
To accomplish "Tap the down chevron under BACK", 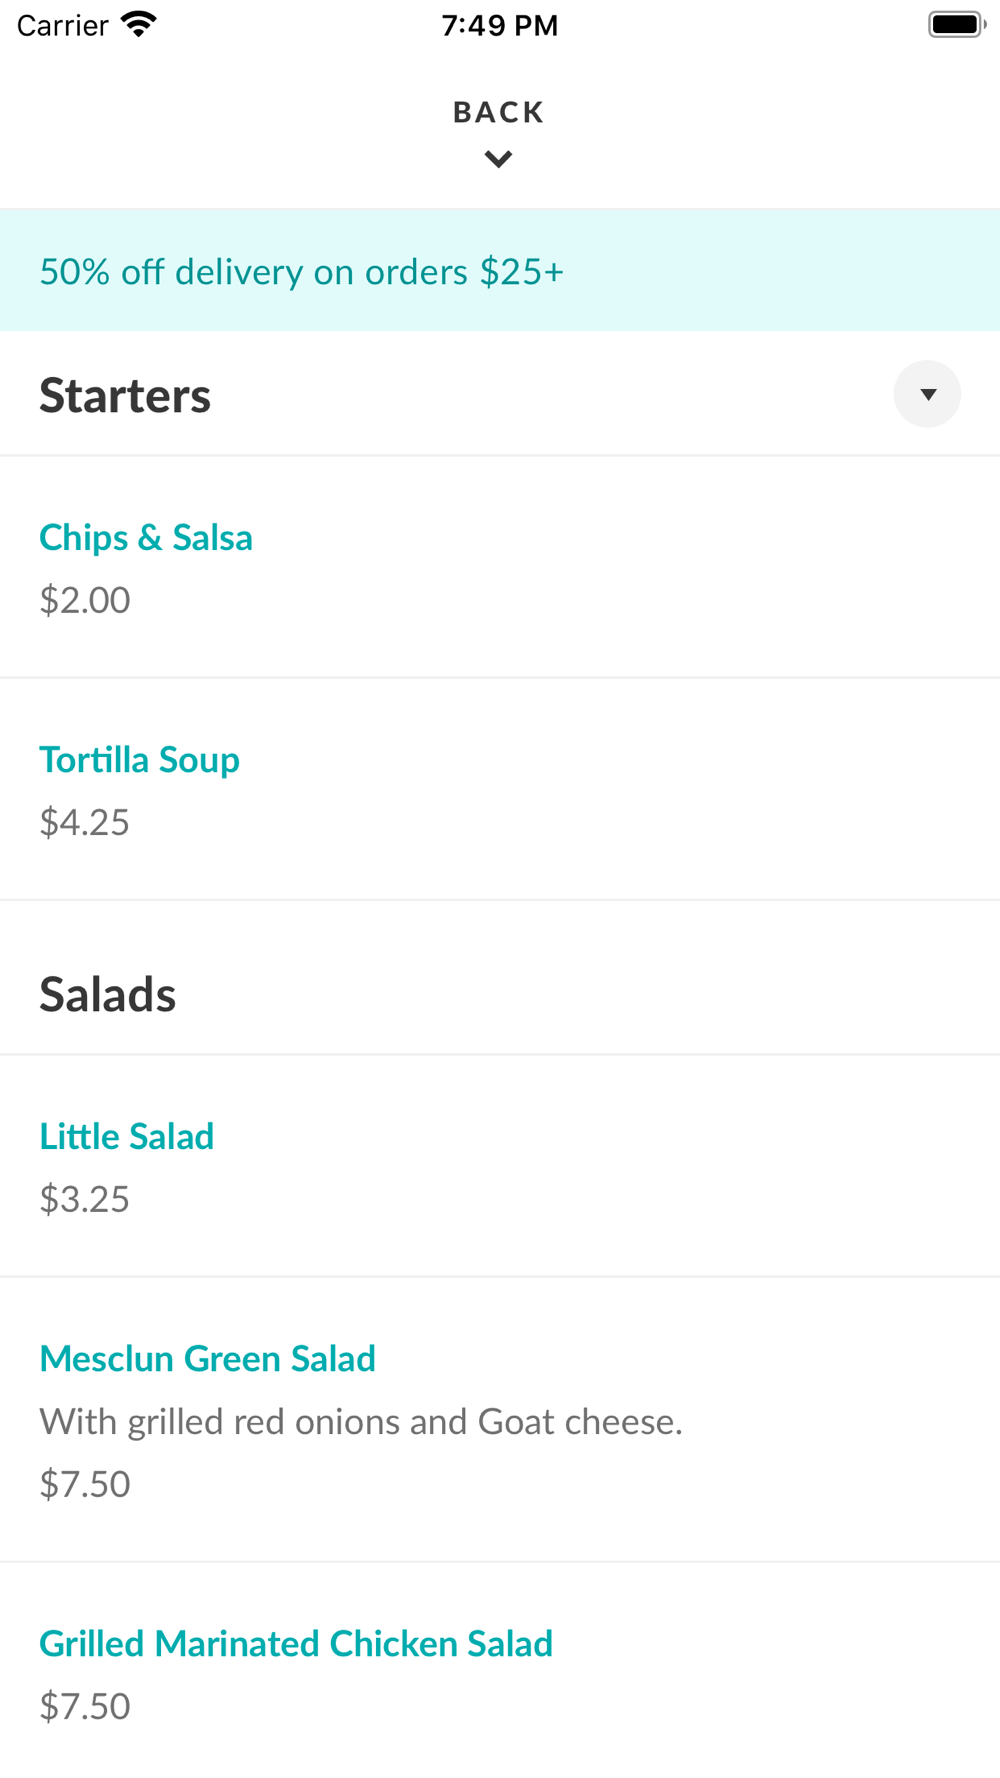I will pos(498,159).
